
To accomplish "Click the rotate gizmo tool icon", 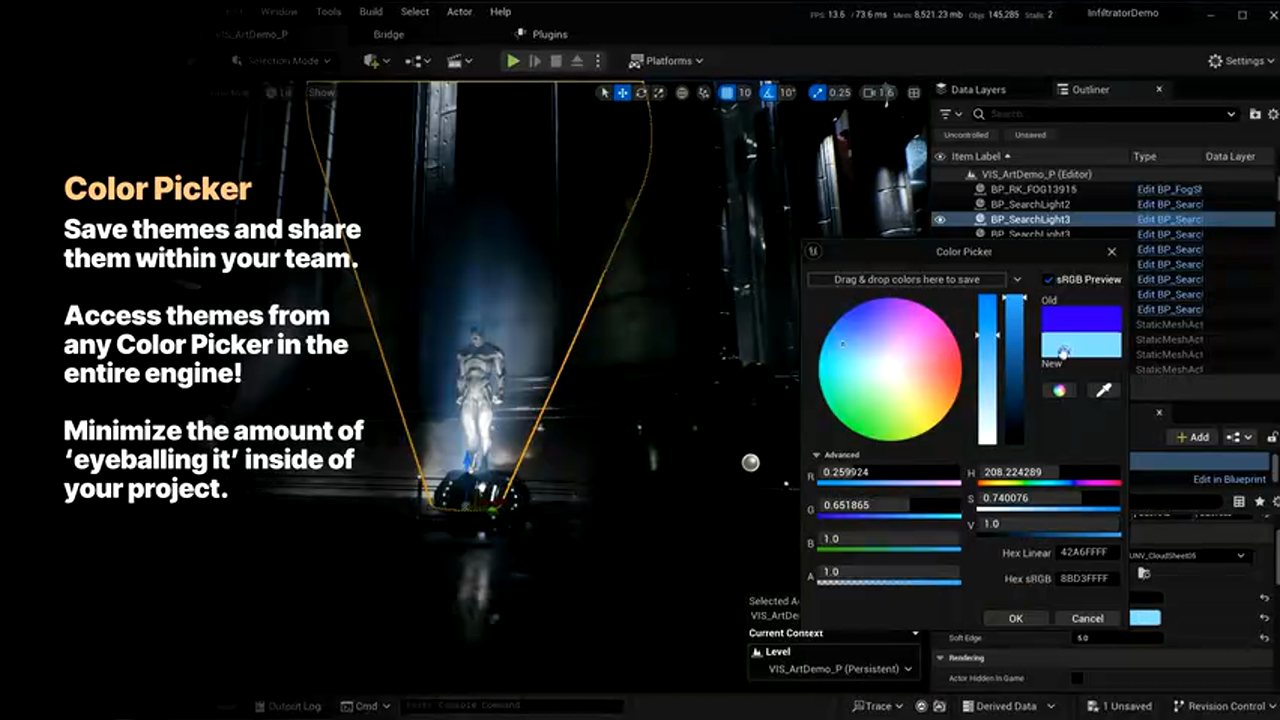I will [x=641, y=93].
